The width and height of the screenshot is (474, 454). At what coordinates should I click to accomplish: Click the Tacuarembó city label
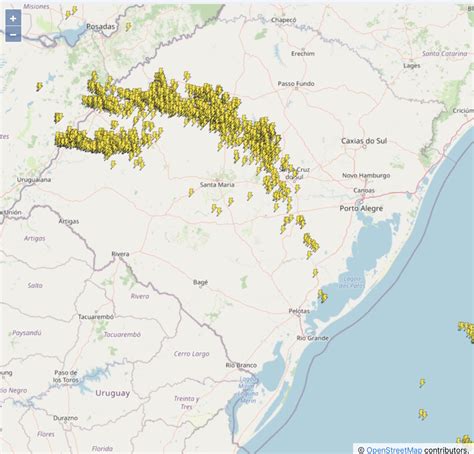(x=96, y=317)
